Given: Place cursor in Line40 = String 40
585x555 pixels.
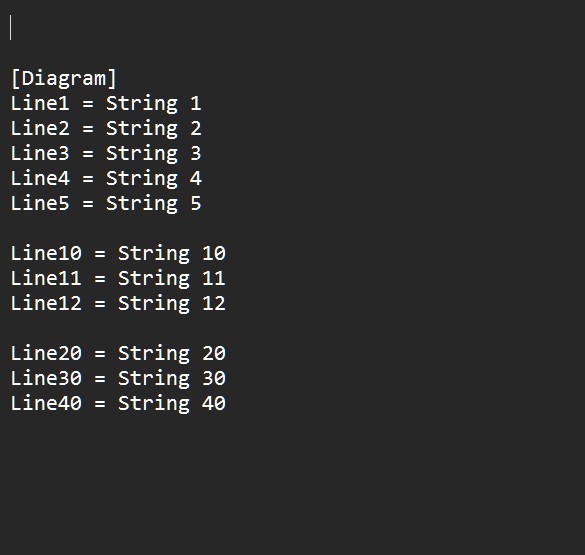Looking at the screenshot, I should 118,403.
